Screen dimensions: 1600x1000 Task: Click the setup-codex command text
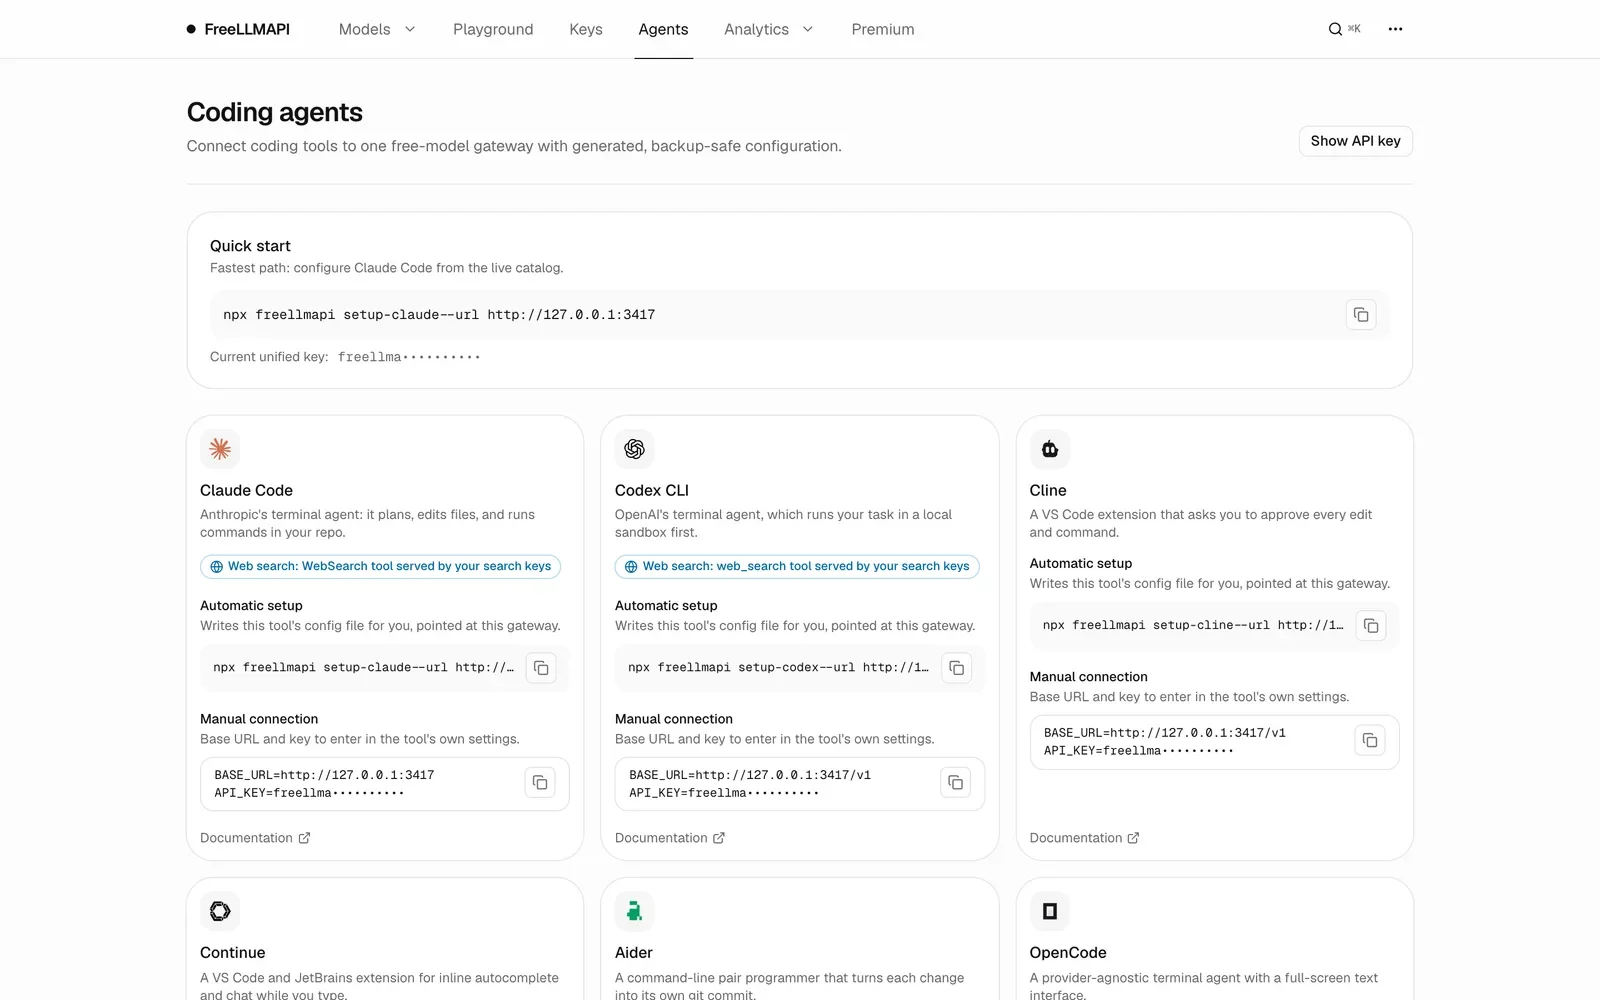pyautogui.click(x=778, y=668)
